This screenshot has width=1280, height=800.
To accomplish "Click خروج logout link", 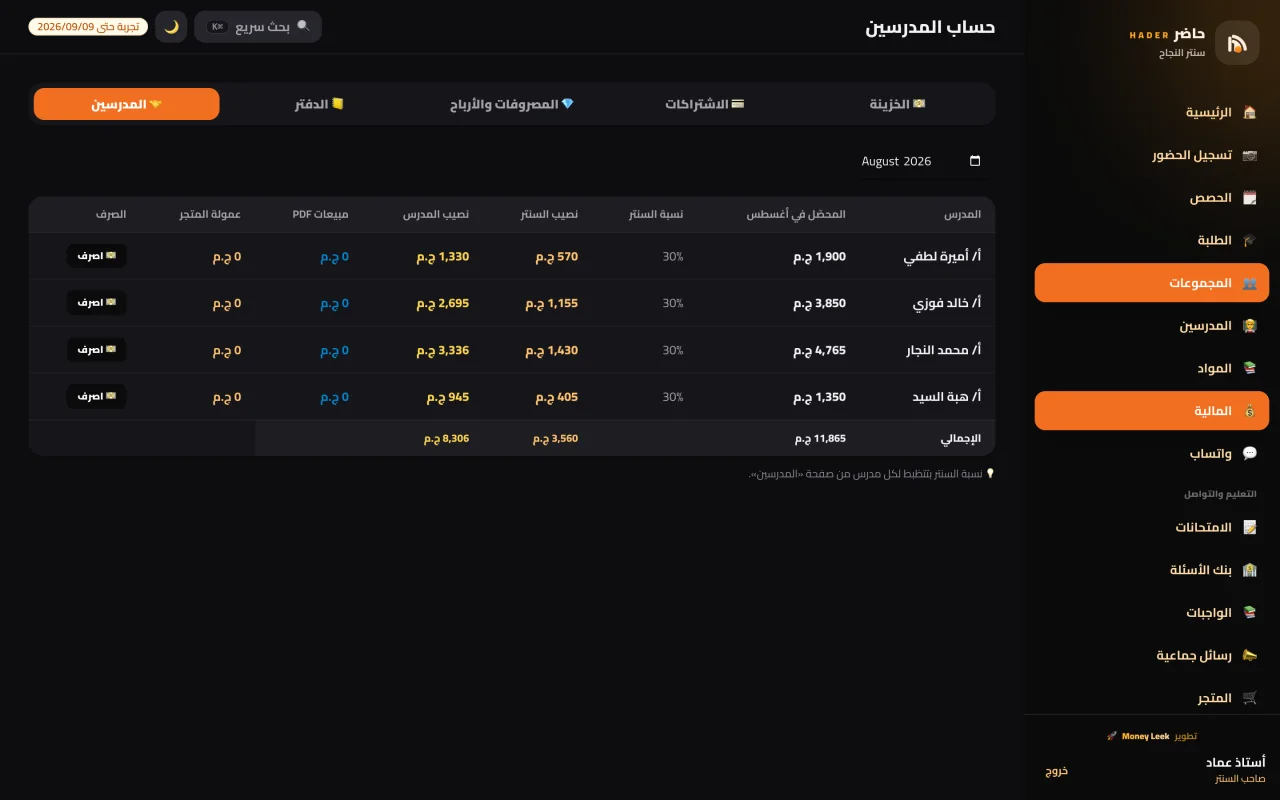I will point(1057,770).
